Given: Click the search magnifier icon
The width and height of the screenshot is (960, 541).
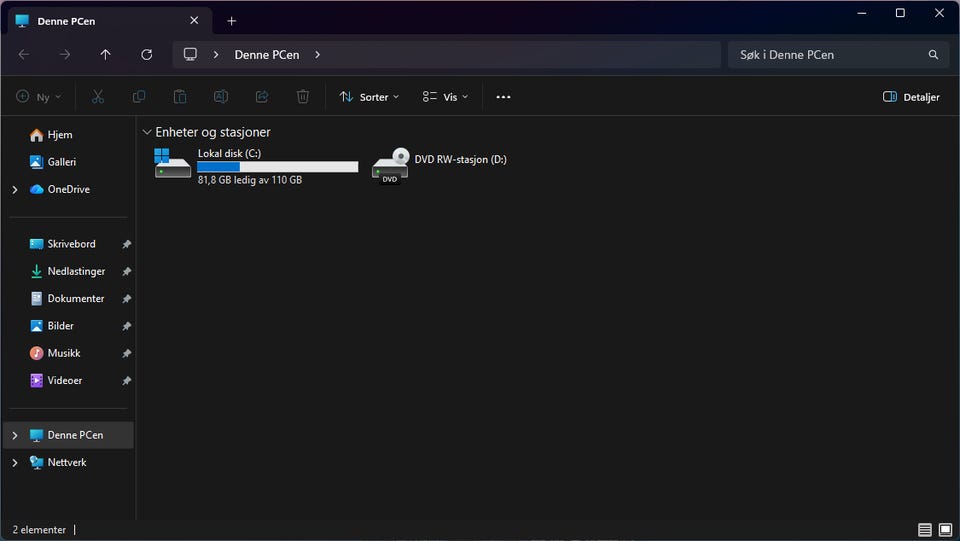Looking at the screenshot, I should [x=933, y=54].
